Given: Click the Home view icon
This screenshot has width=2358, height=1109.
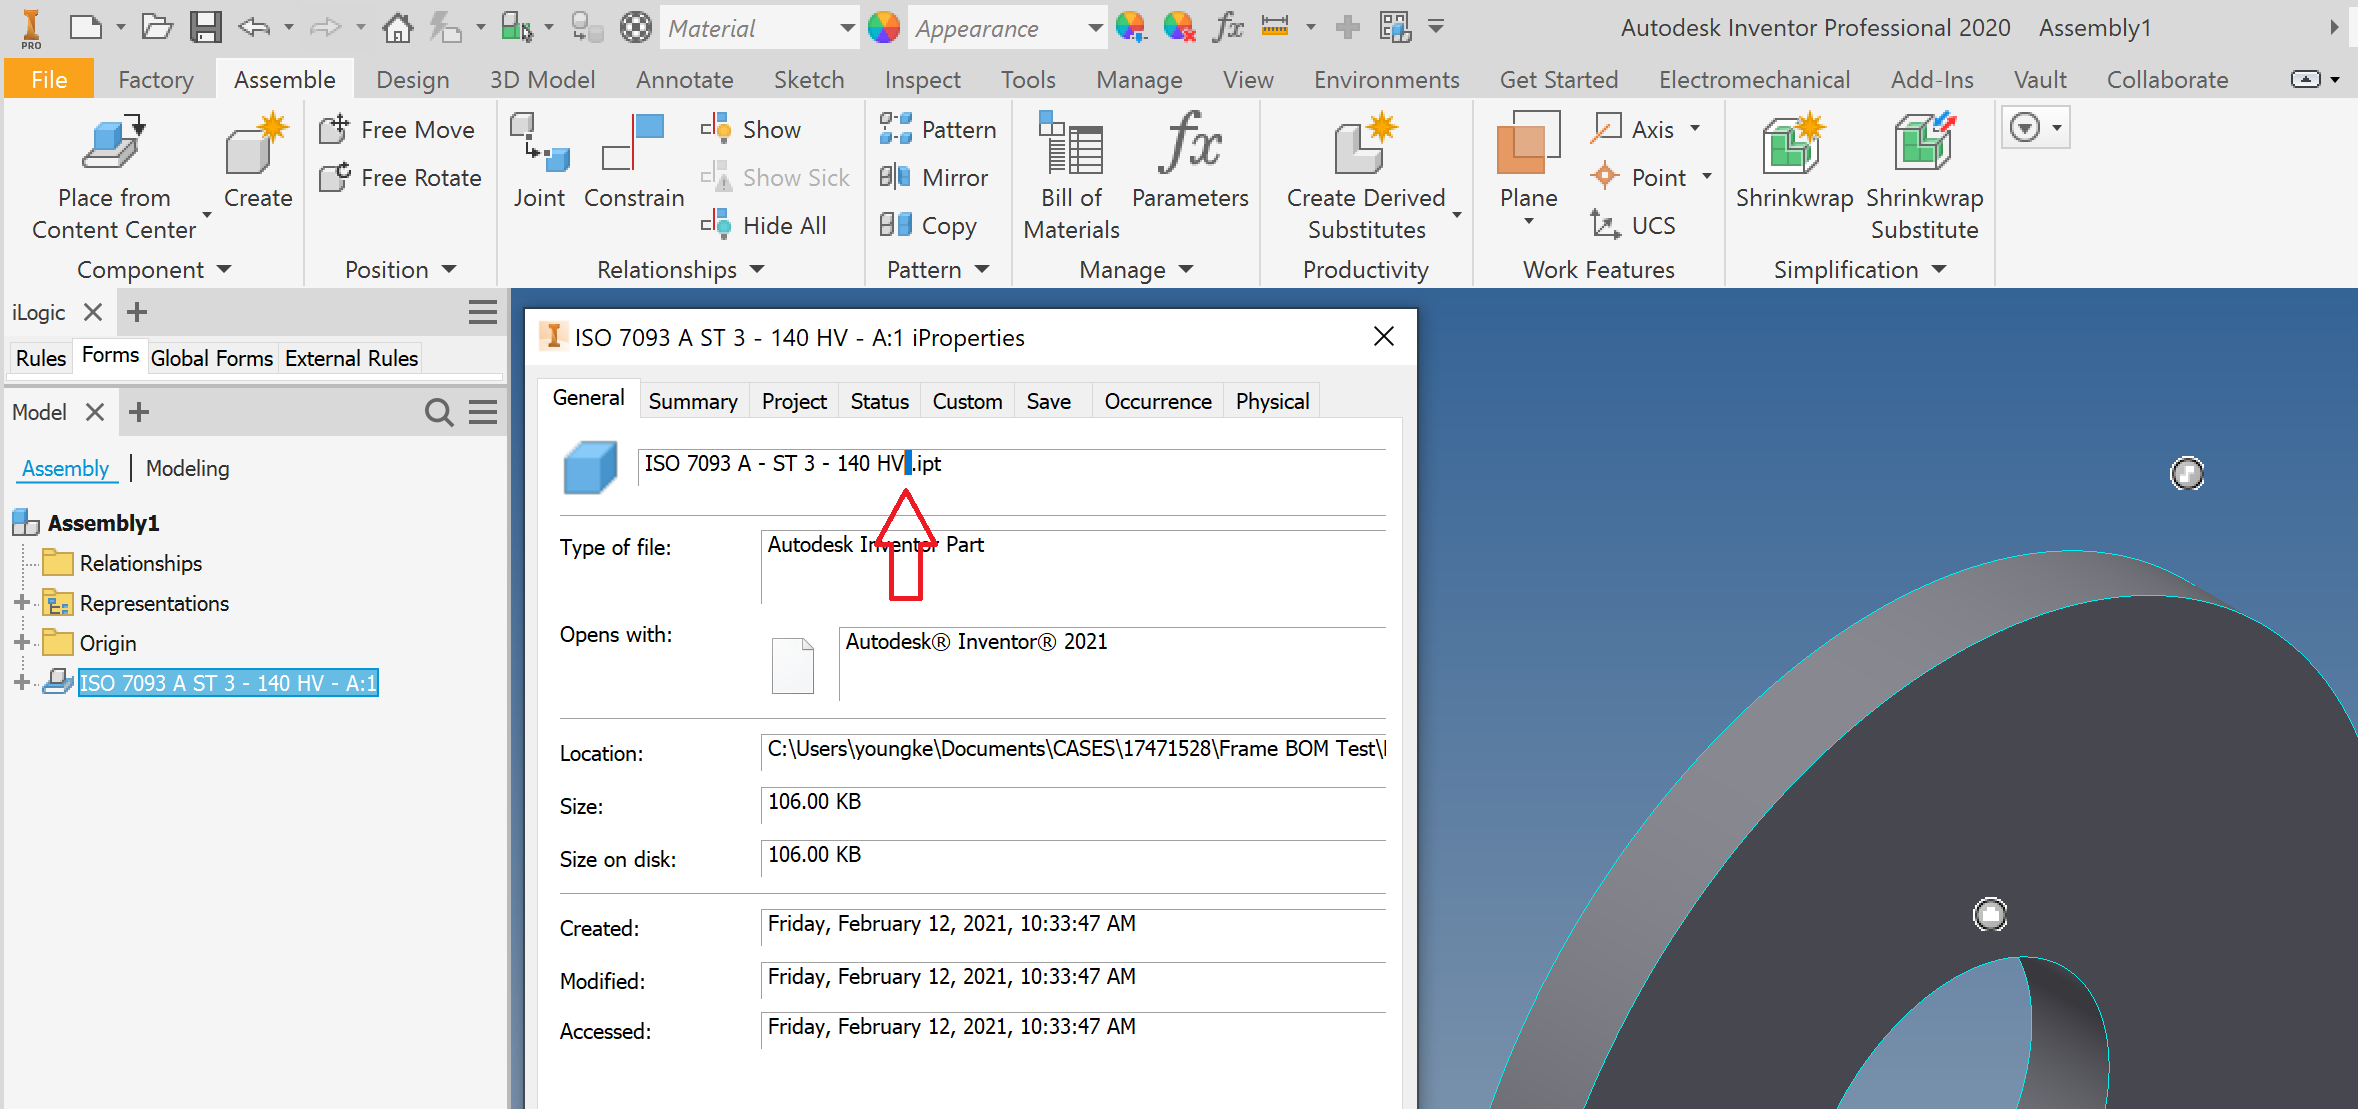Looking at the screenshot, I should [x=397, y=27].
